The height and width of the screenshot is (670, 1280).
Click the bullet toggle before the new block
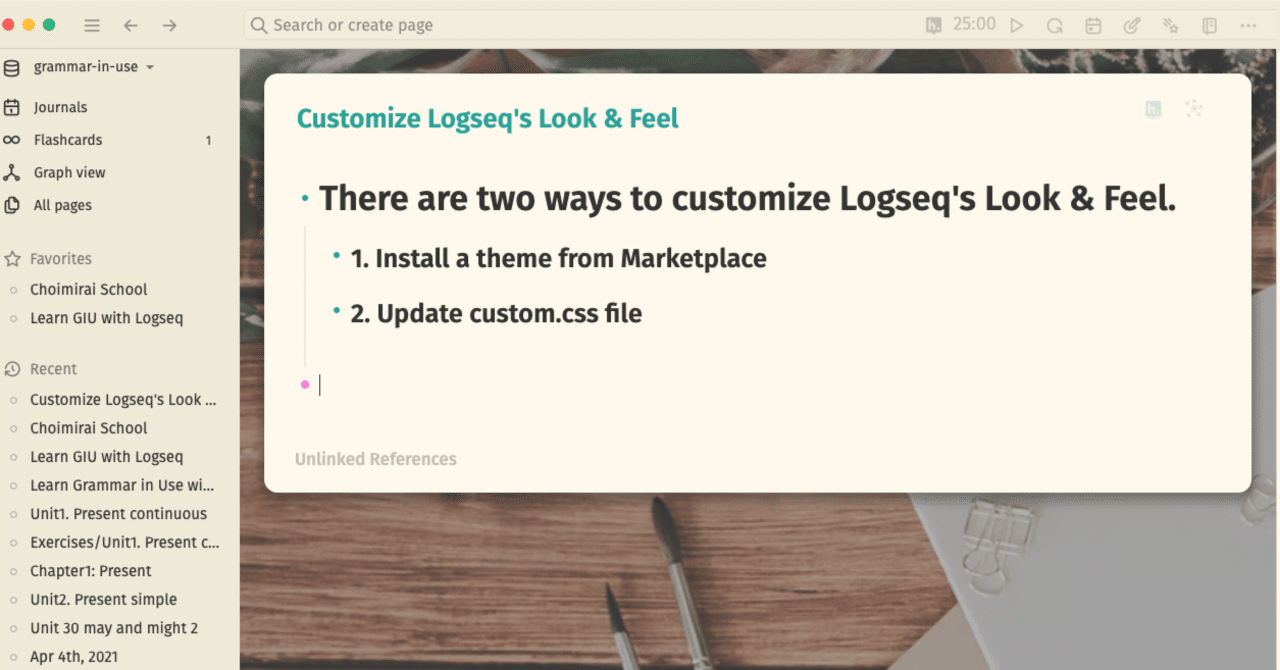304,384
